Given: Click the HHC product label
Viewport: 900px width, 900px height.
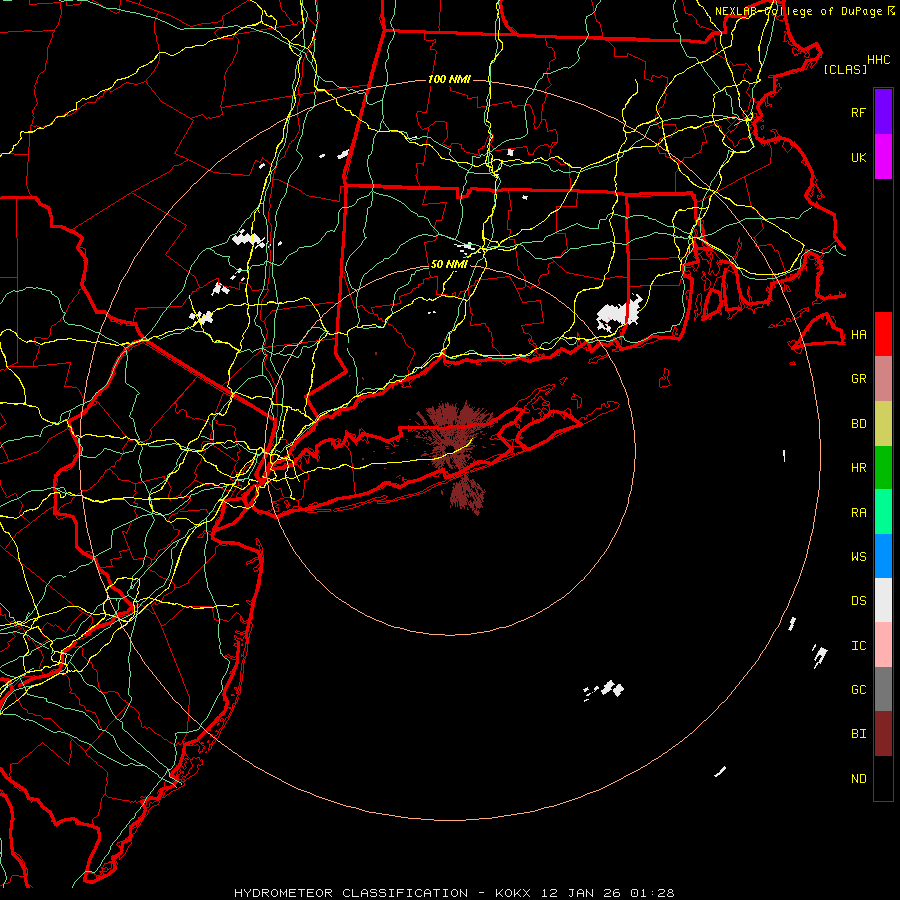Looking at the screenshot, I should [x=878, y=60].
